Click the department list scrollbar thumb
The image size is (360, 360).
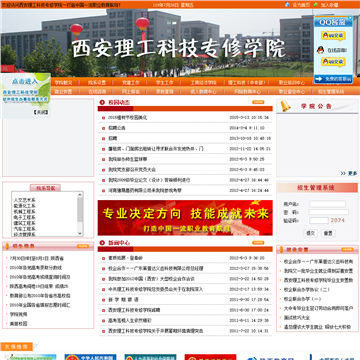pos(80,209)
